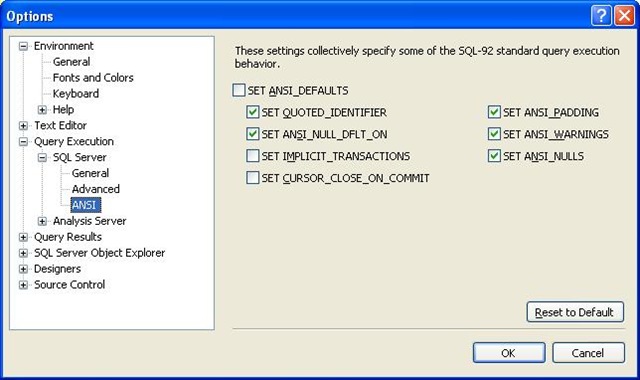Collapse the SQL Server node

pos(42,158)
